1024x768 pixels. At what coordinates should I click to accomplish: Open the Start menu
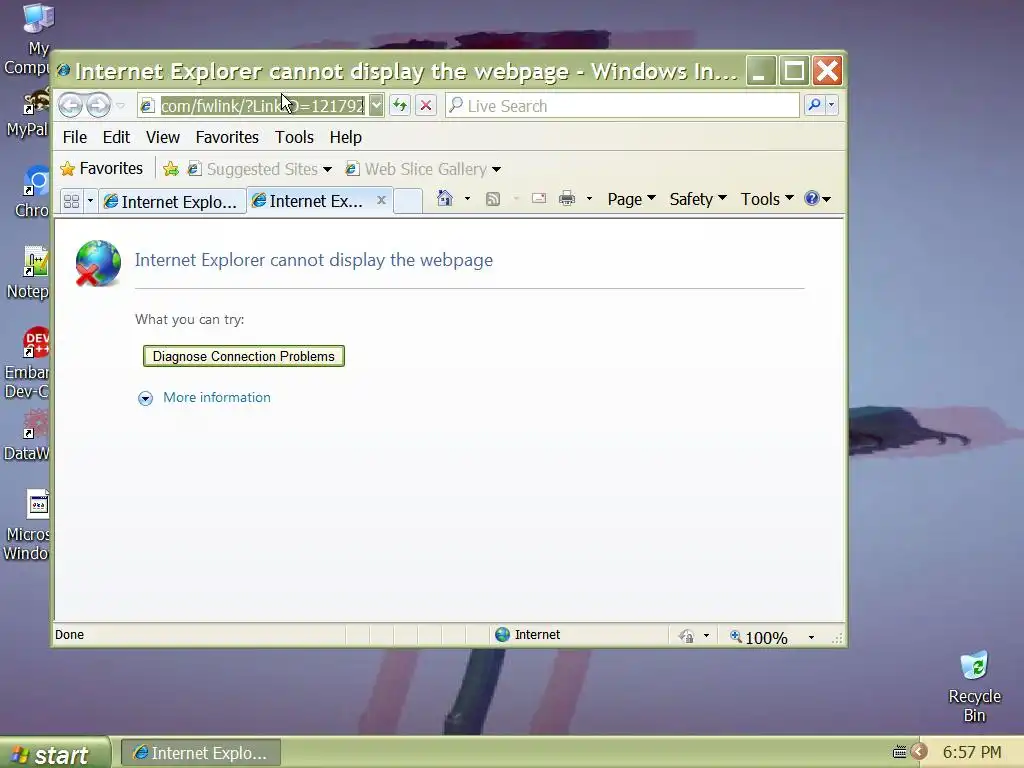(x=55, y=754)
